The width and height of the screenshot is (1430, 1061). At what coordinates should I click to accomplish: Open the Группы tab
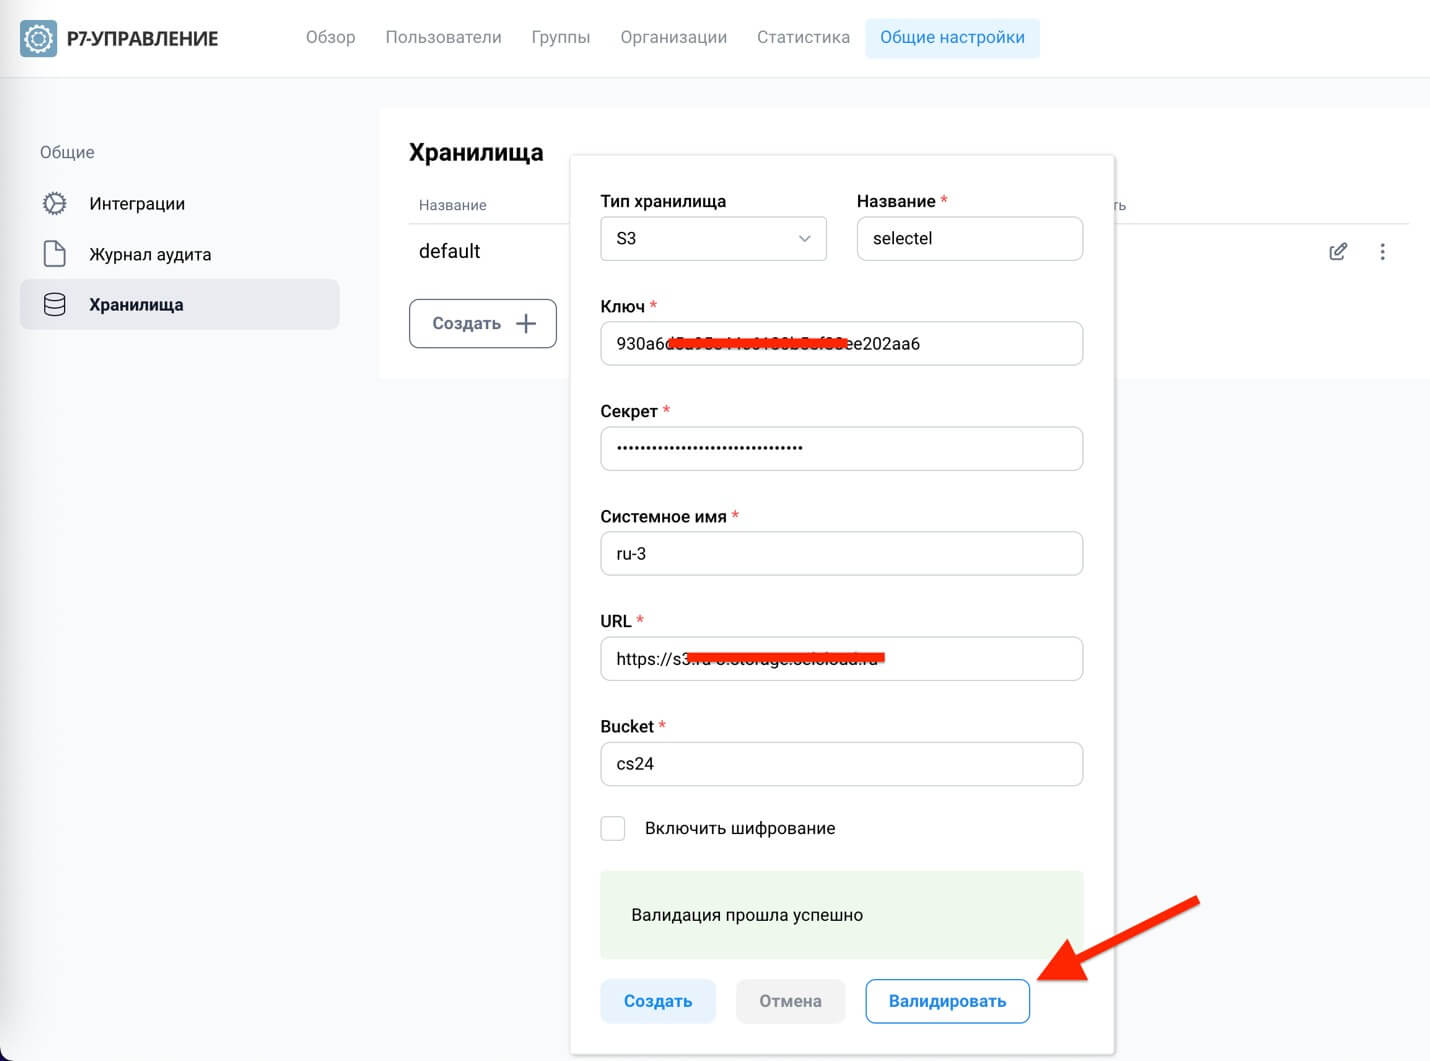pyautogui.click(x=560, y=37)
